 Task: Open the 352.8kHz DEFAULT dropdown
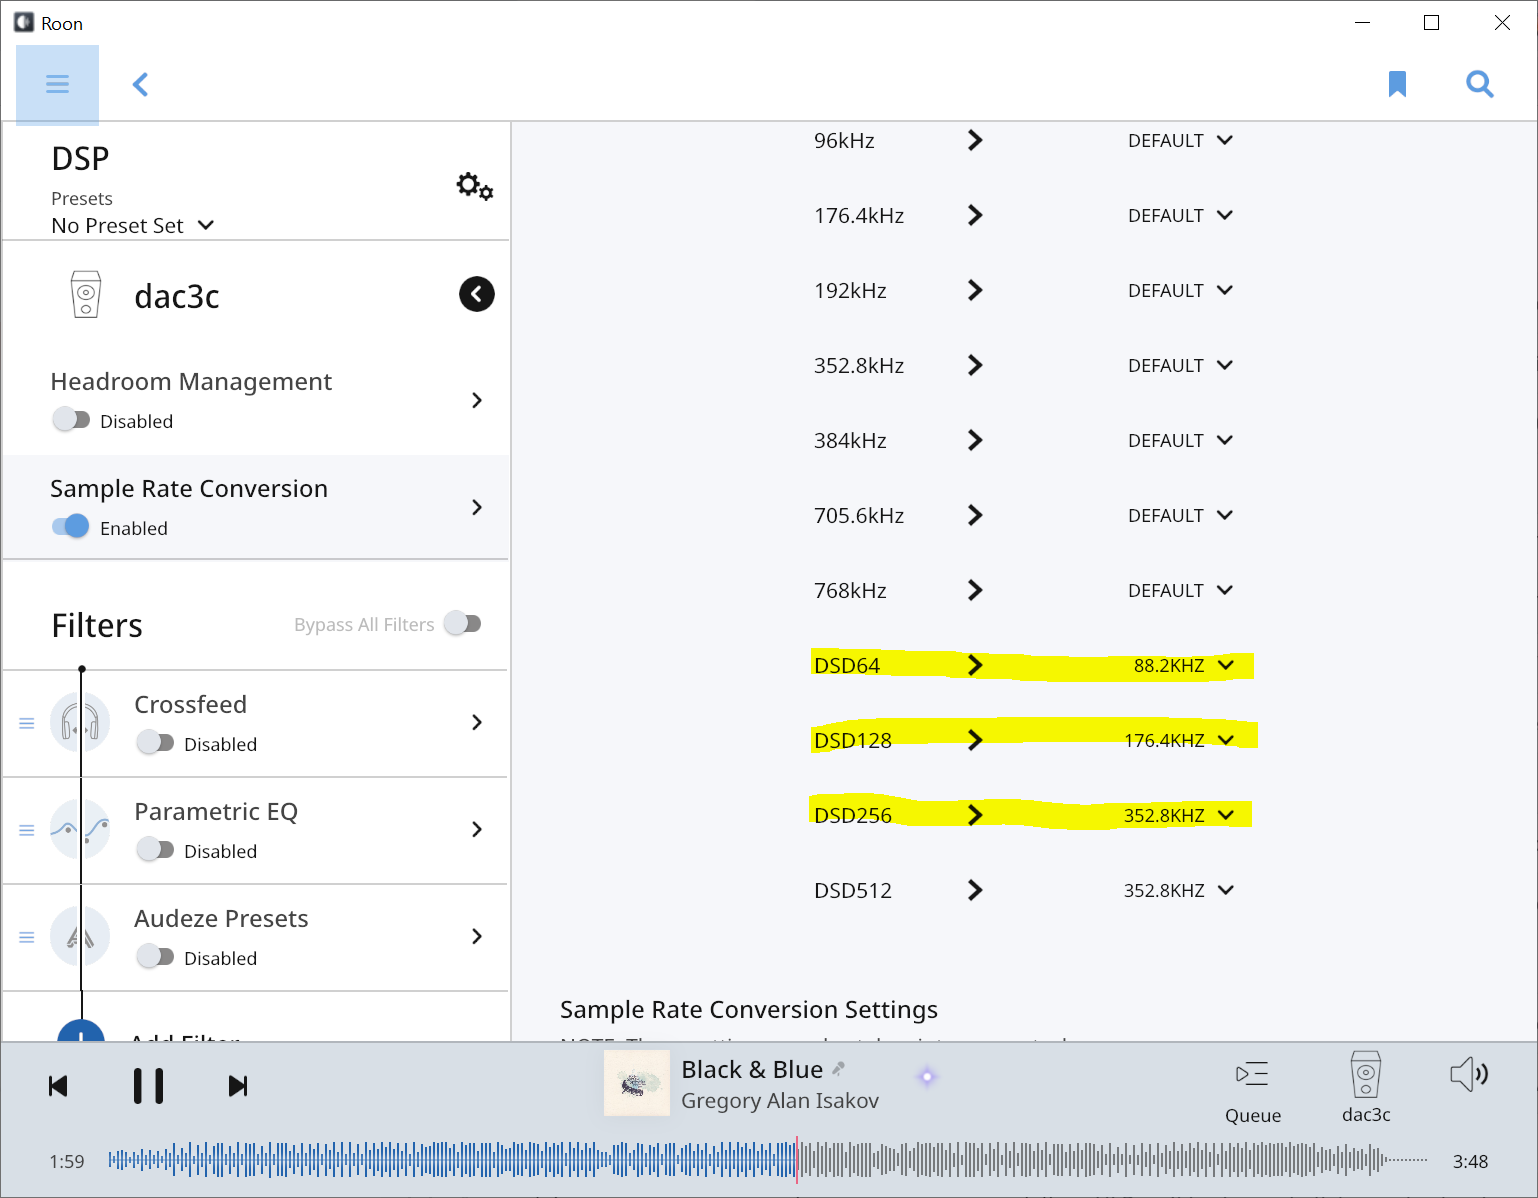[1180, 366]
